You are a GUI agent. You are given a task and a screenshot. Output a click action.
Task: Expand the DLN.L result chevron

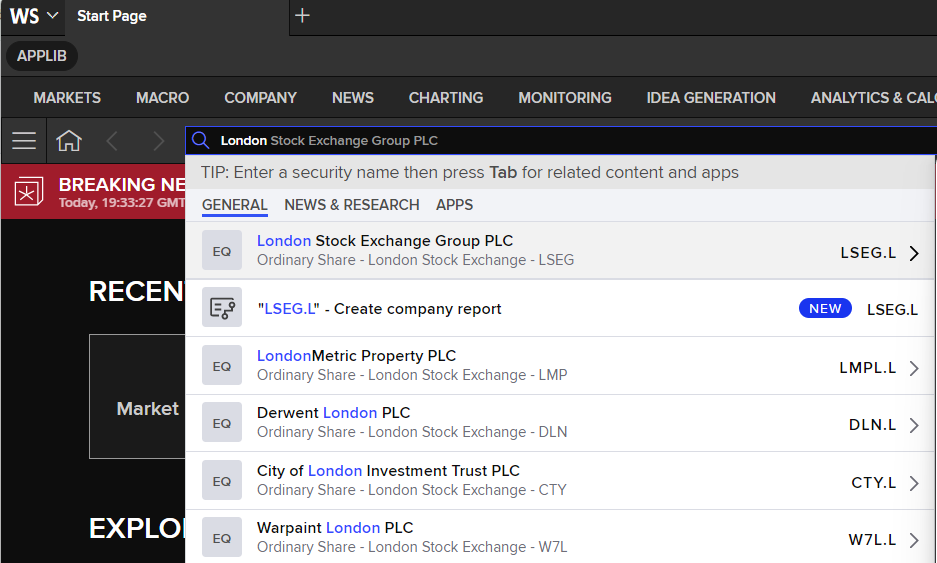coord(914,425)
